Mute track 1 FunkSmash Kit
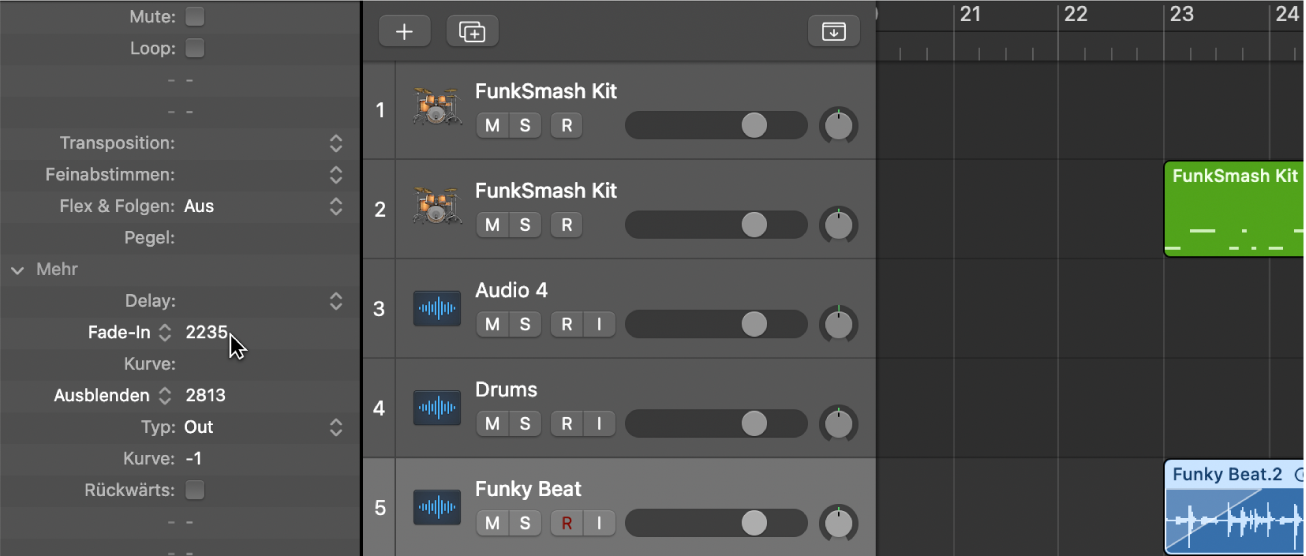The width and height of the screenshot is (1306, 556). pyautogui.click(x=492, y=125)
